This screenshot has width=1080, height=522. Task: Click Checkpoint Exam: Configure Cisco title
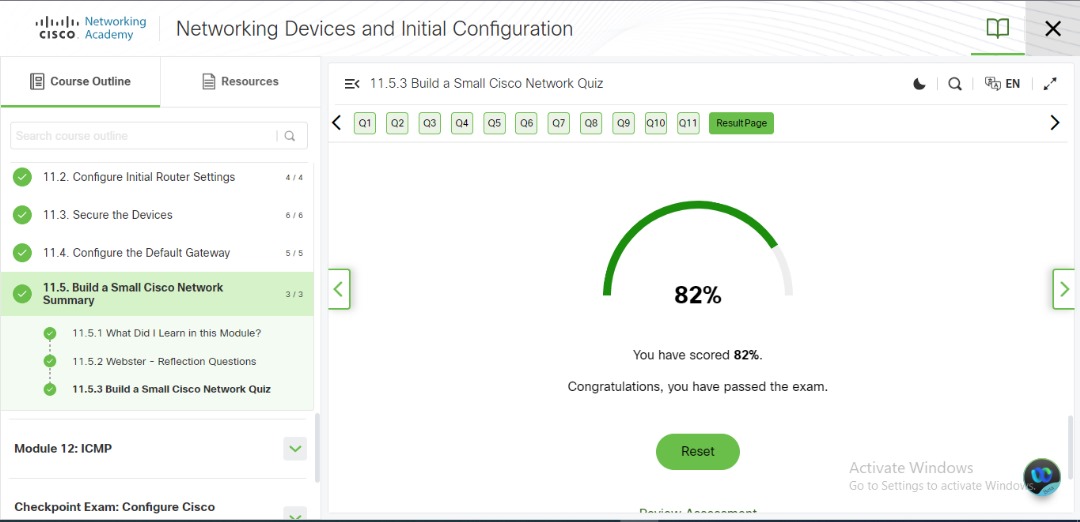pos(114,507)
